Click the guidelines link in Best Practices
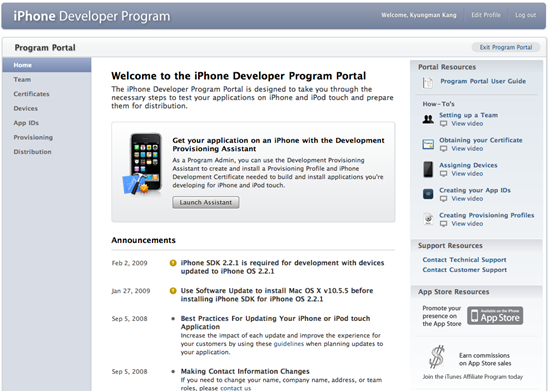The image size is (548, 391). [x=289, y=344]
